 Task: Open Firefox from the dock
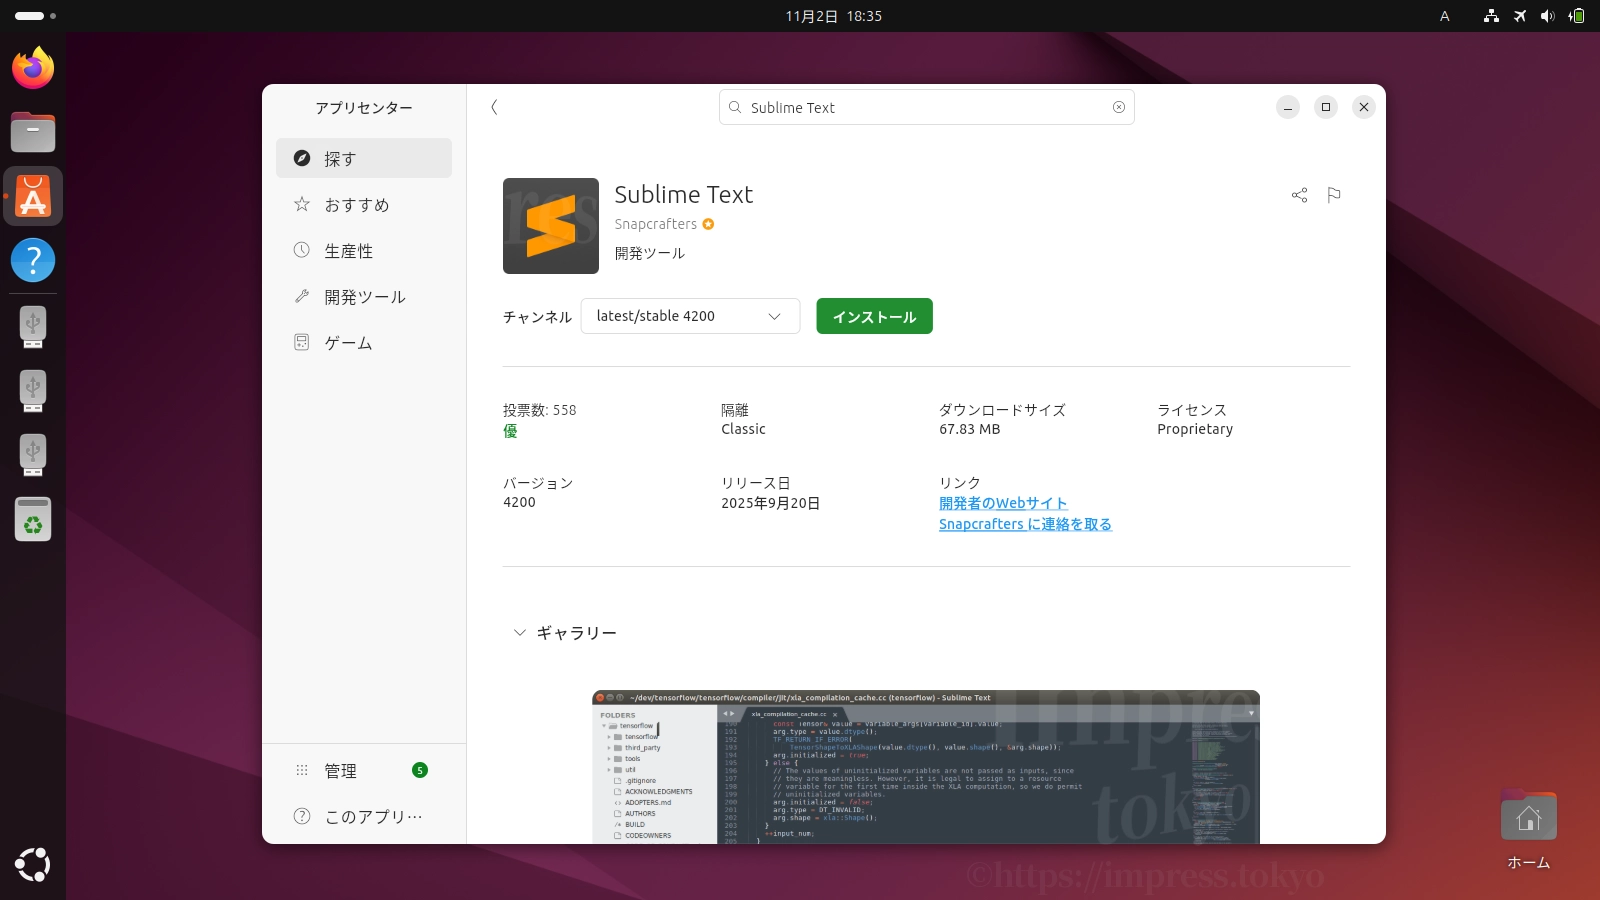click(33, 68)
